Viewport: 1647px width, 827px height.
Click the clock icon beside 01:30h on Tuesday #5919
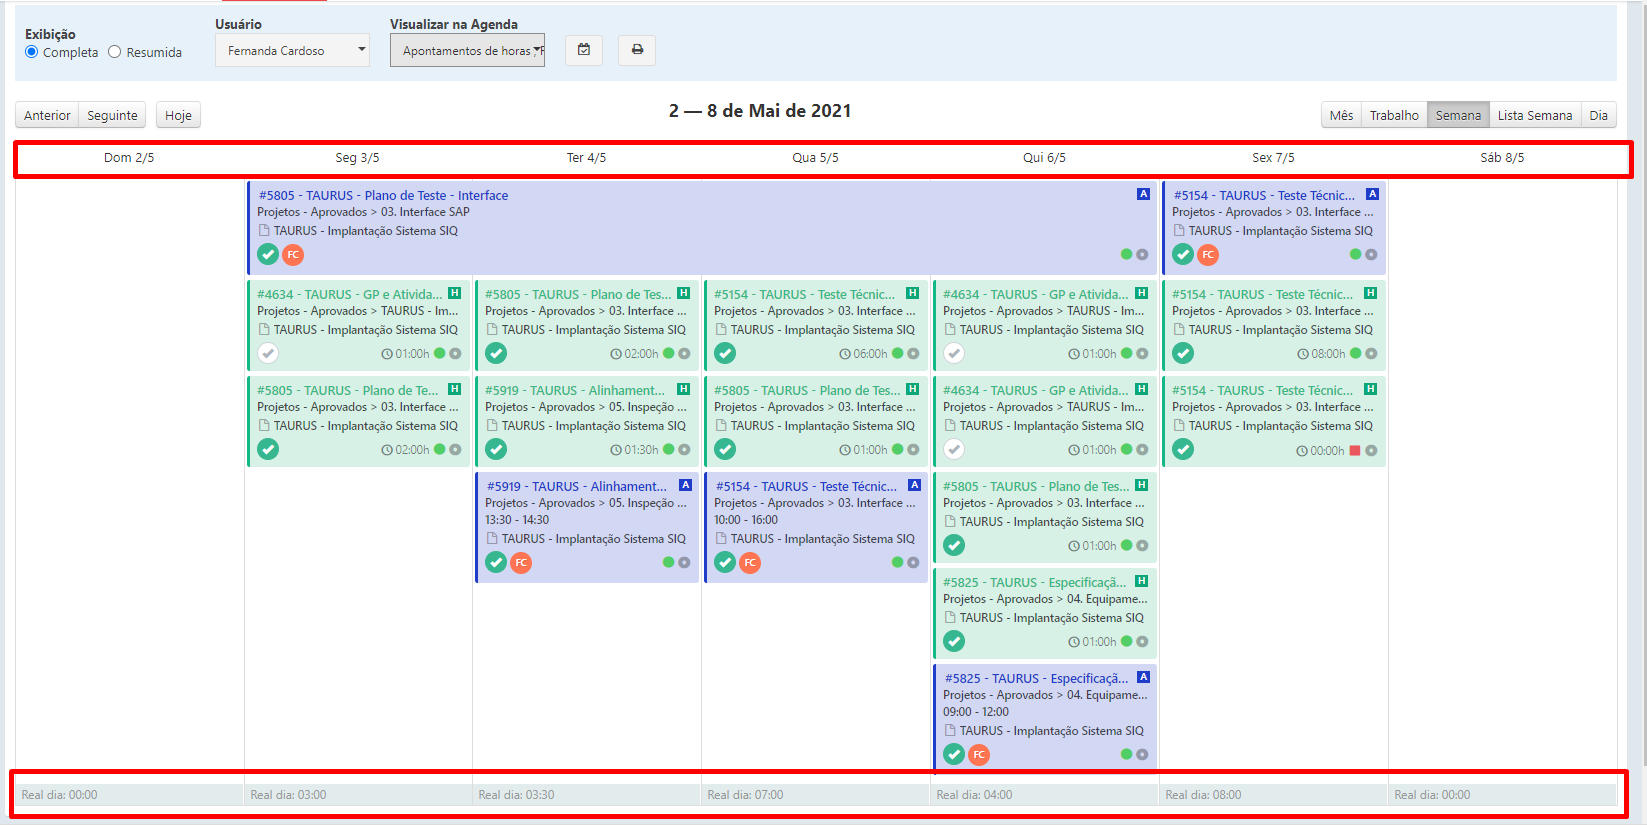tap(616, 450)
